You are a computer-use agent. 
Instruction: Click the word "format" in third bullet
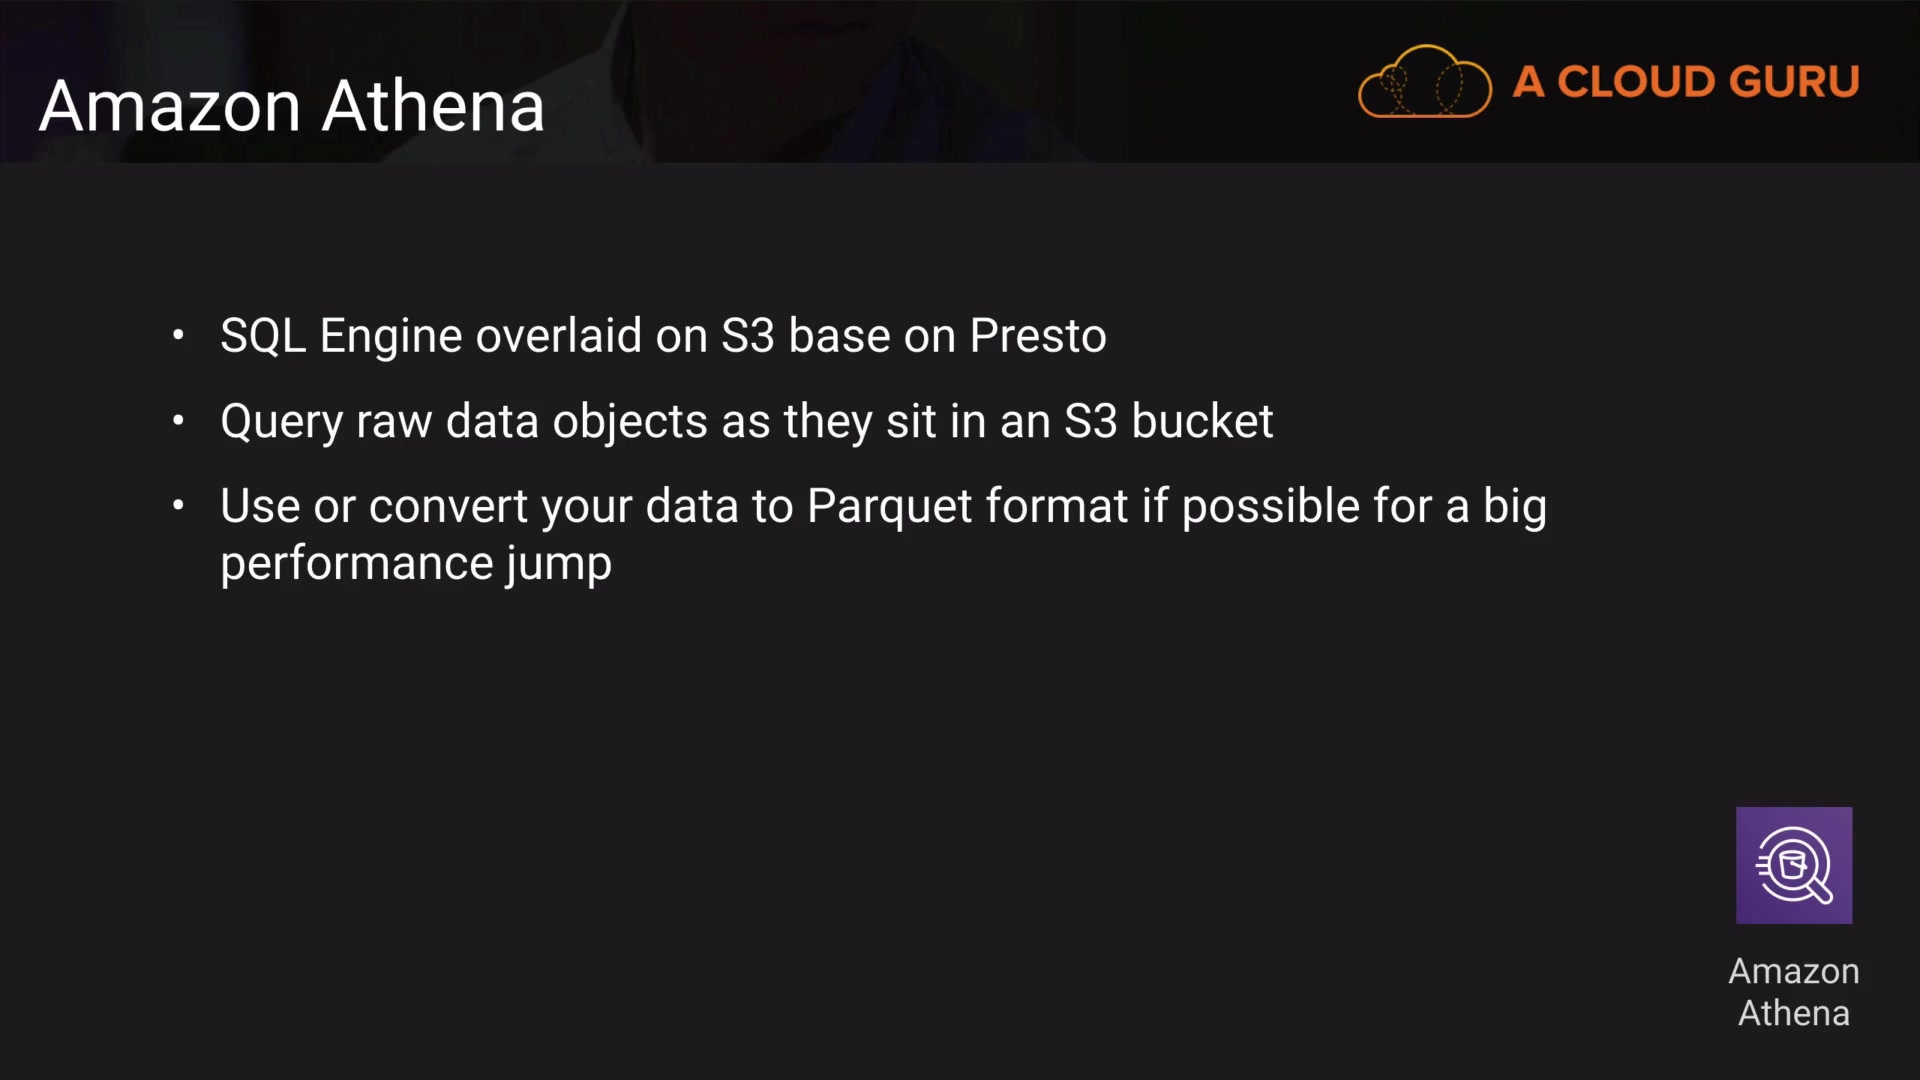click(x=1056, y=506)
